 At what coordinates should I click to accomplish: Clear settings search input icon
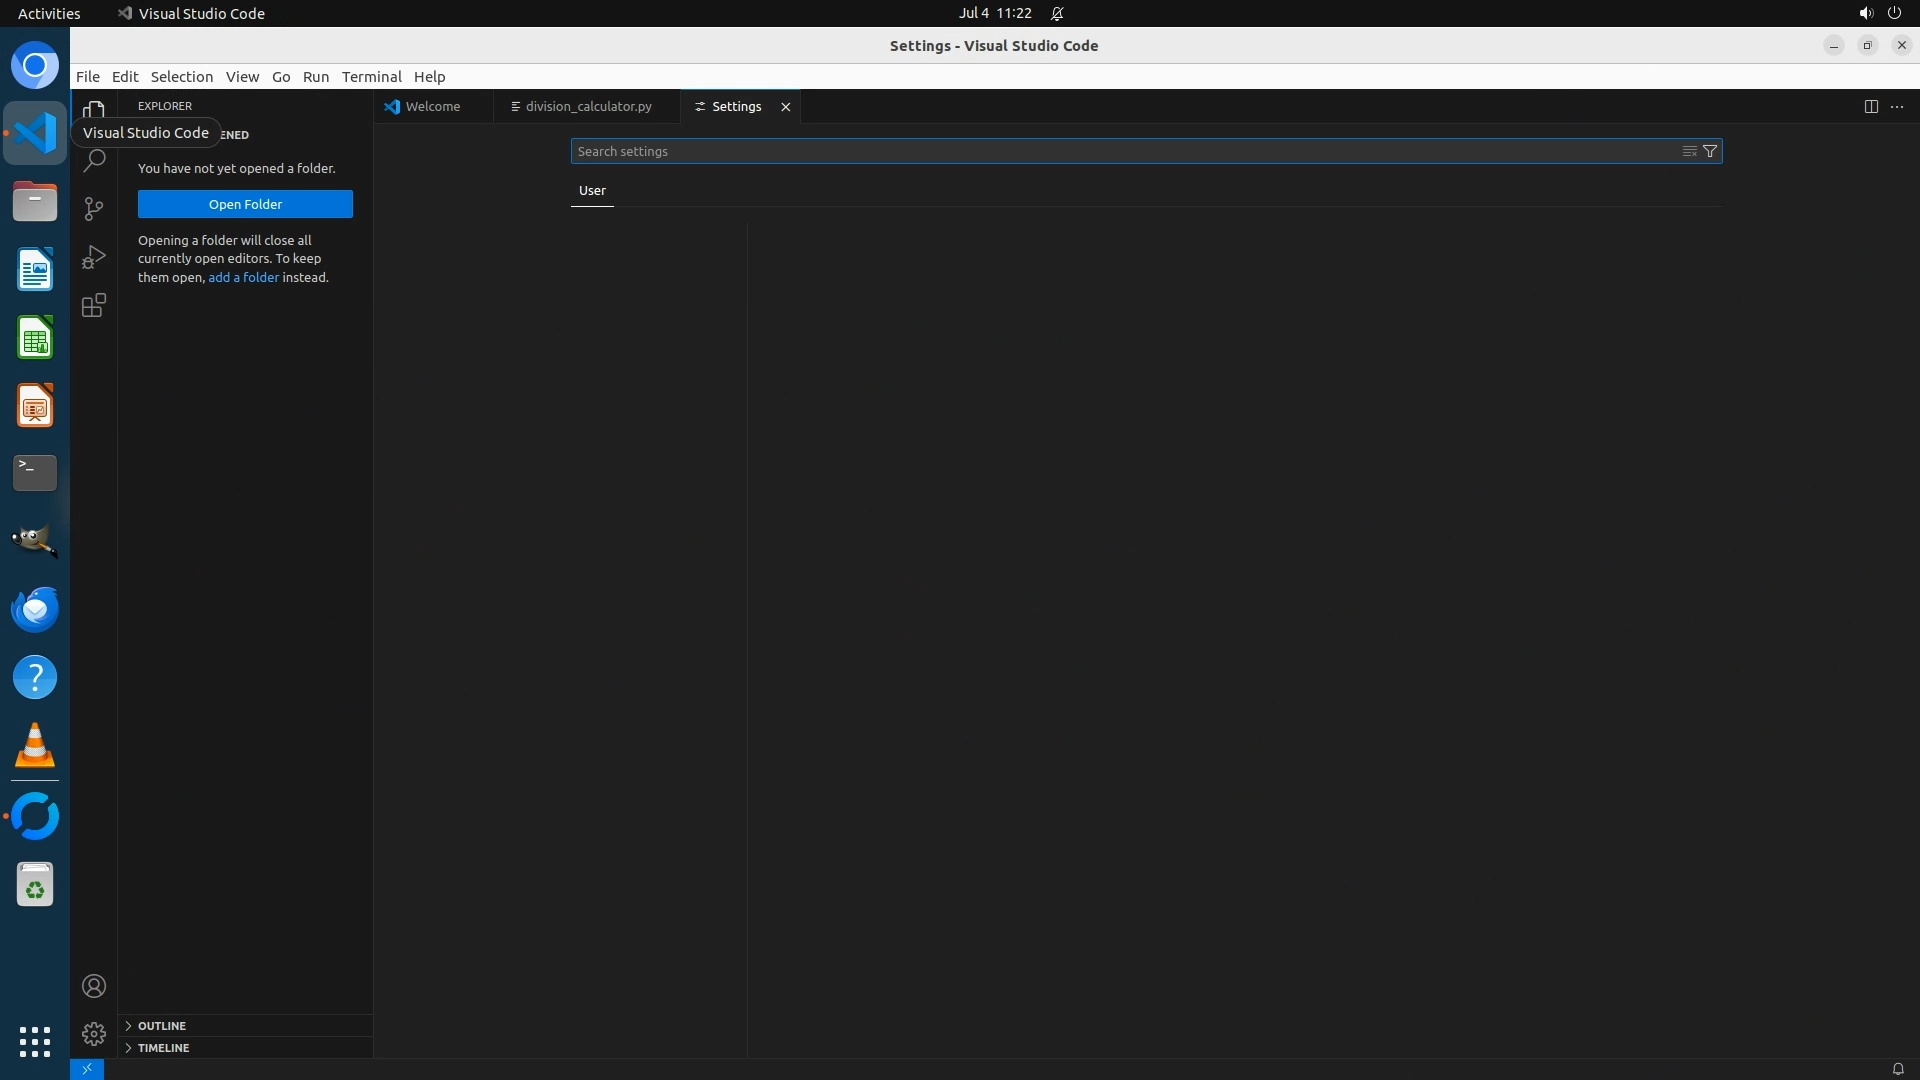click(x=1689, y=151)
